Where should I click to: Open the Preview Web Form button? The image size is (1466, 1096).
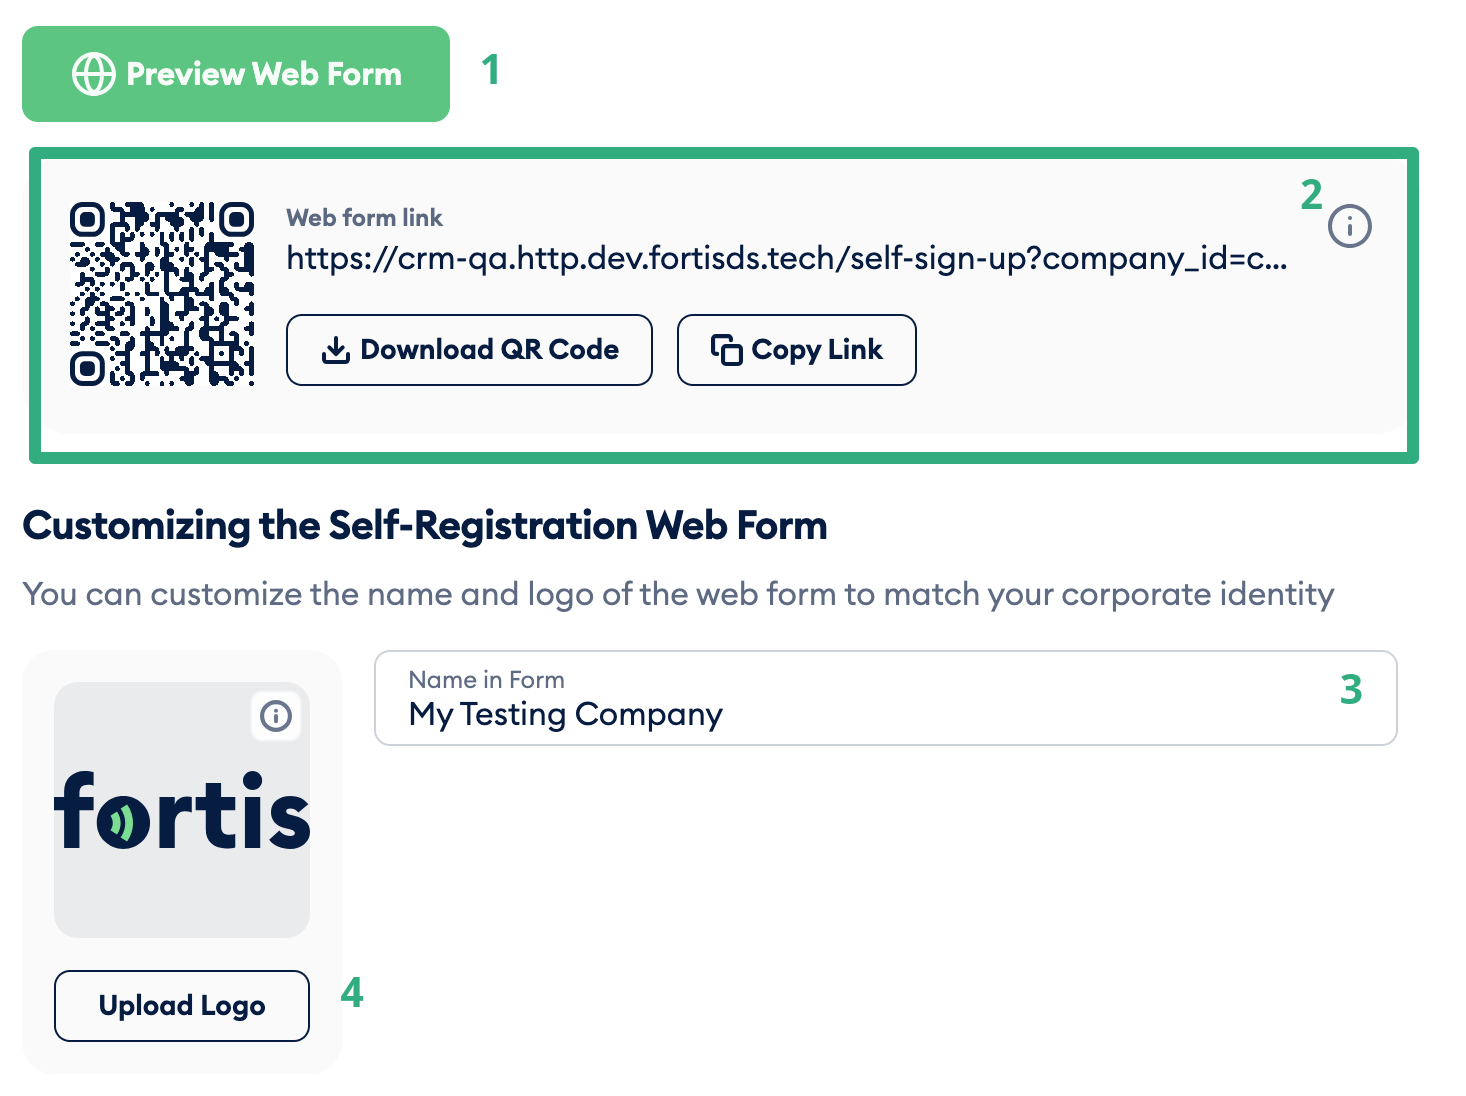point(236,74)
